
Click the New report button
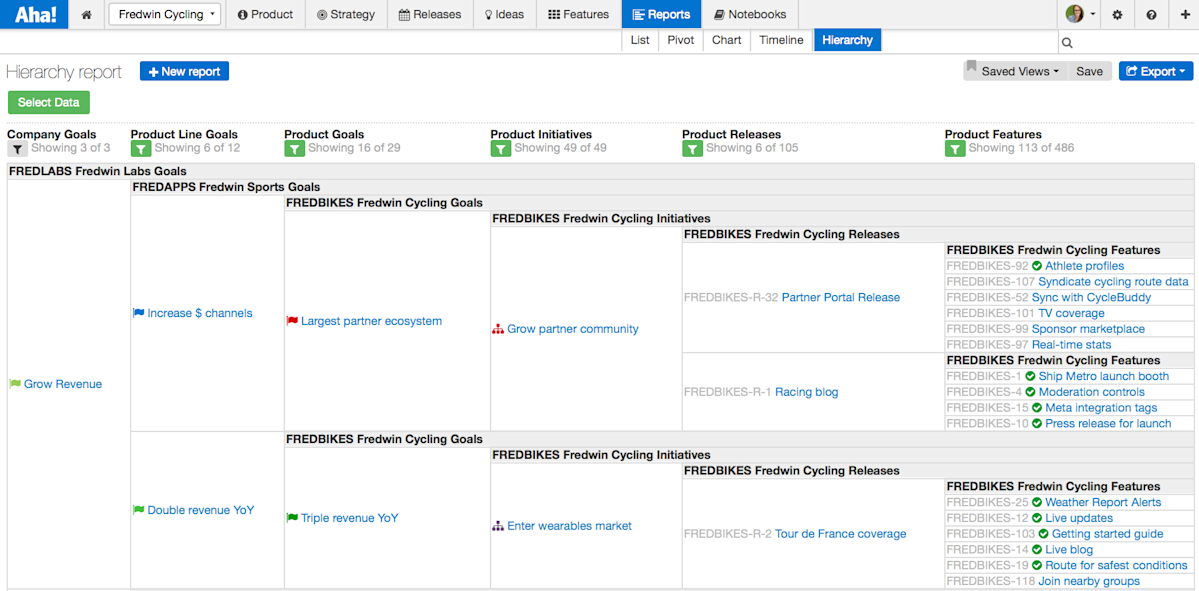(184, 71)
